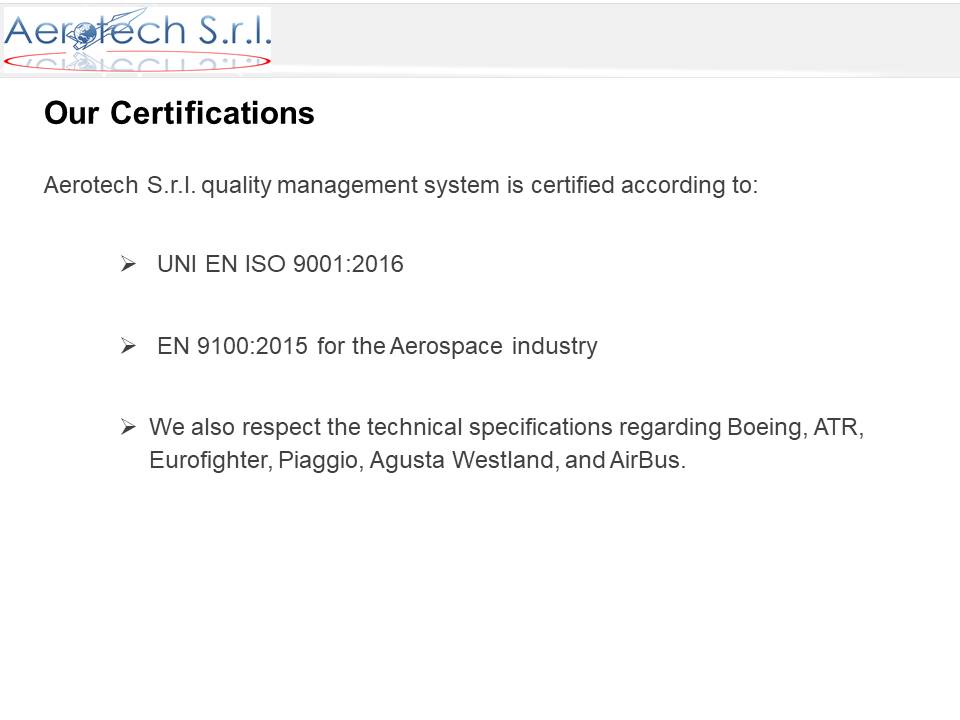Click 'EN 9100:2015 for the Aerospace industry'

[377, 346]
